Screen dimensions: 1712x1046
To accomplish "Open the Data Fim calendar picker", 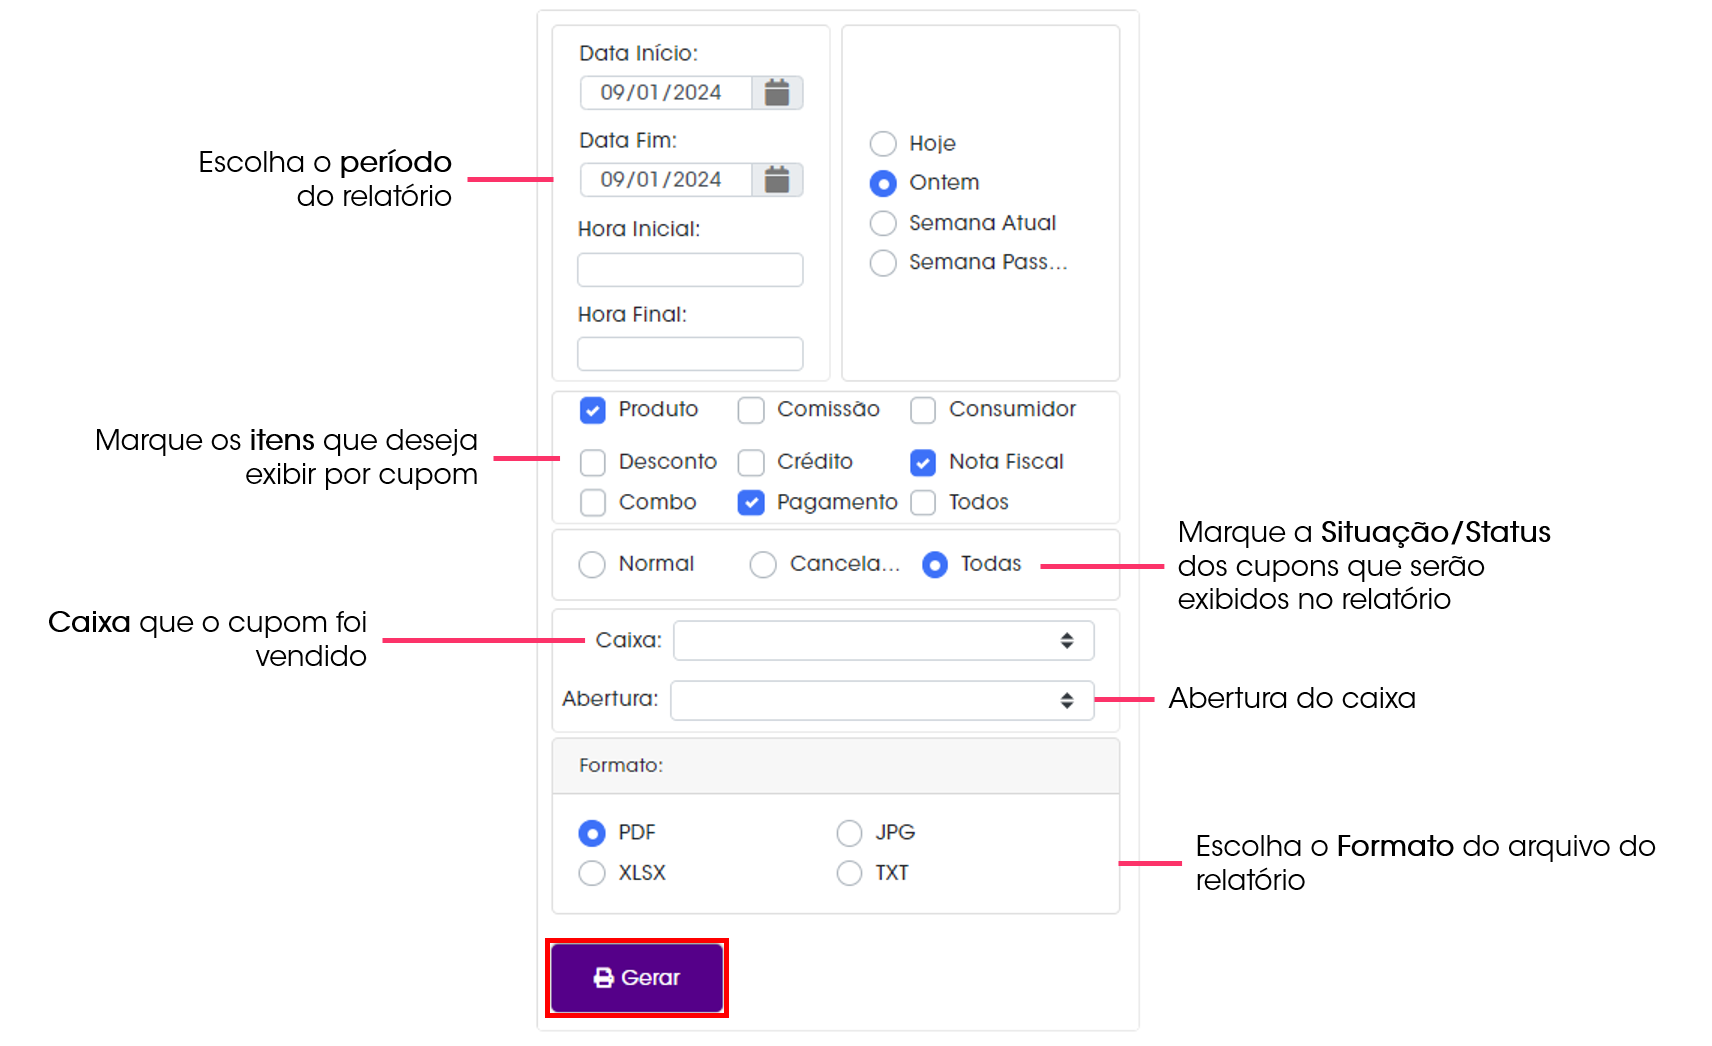I will 777,180.
